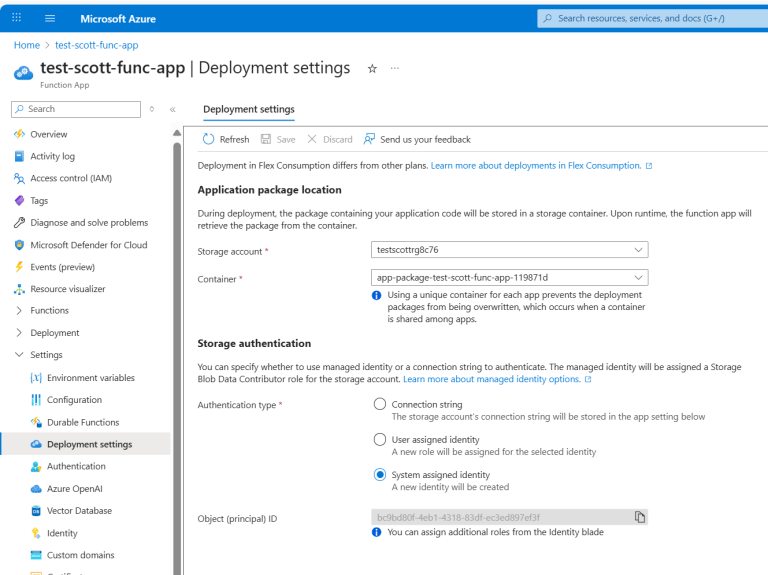Expand the Deployment section in sidebar
This screenshot has height=575, width=768.
pos(19,333)
